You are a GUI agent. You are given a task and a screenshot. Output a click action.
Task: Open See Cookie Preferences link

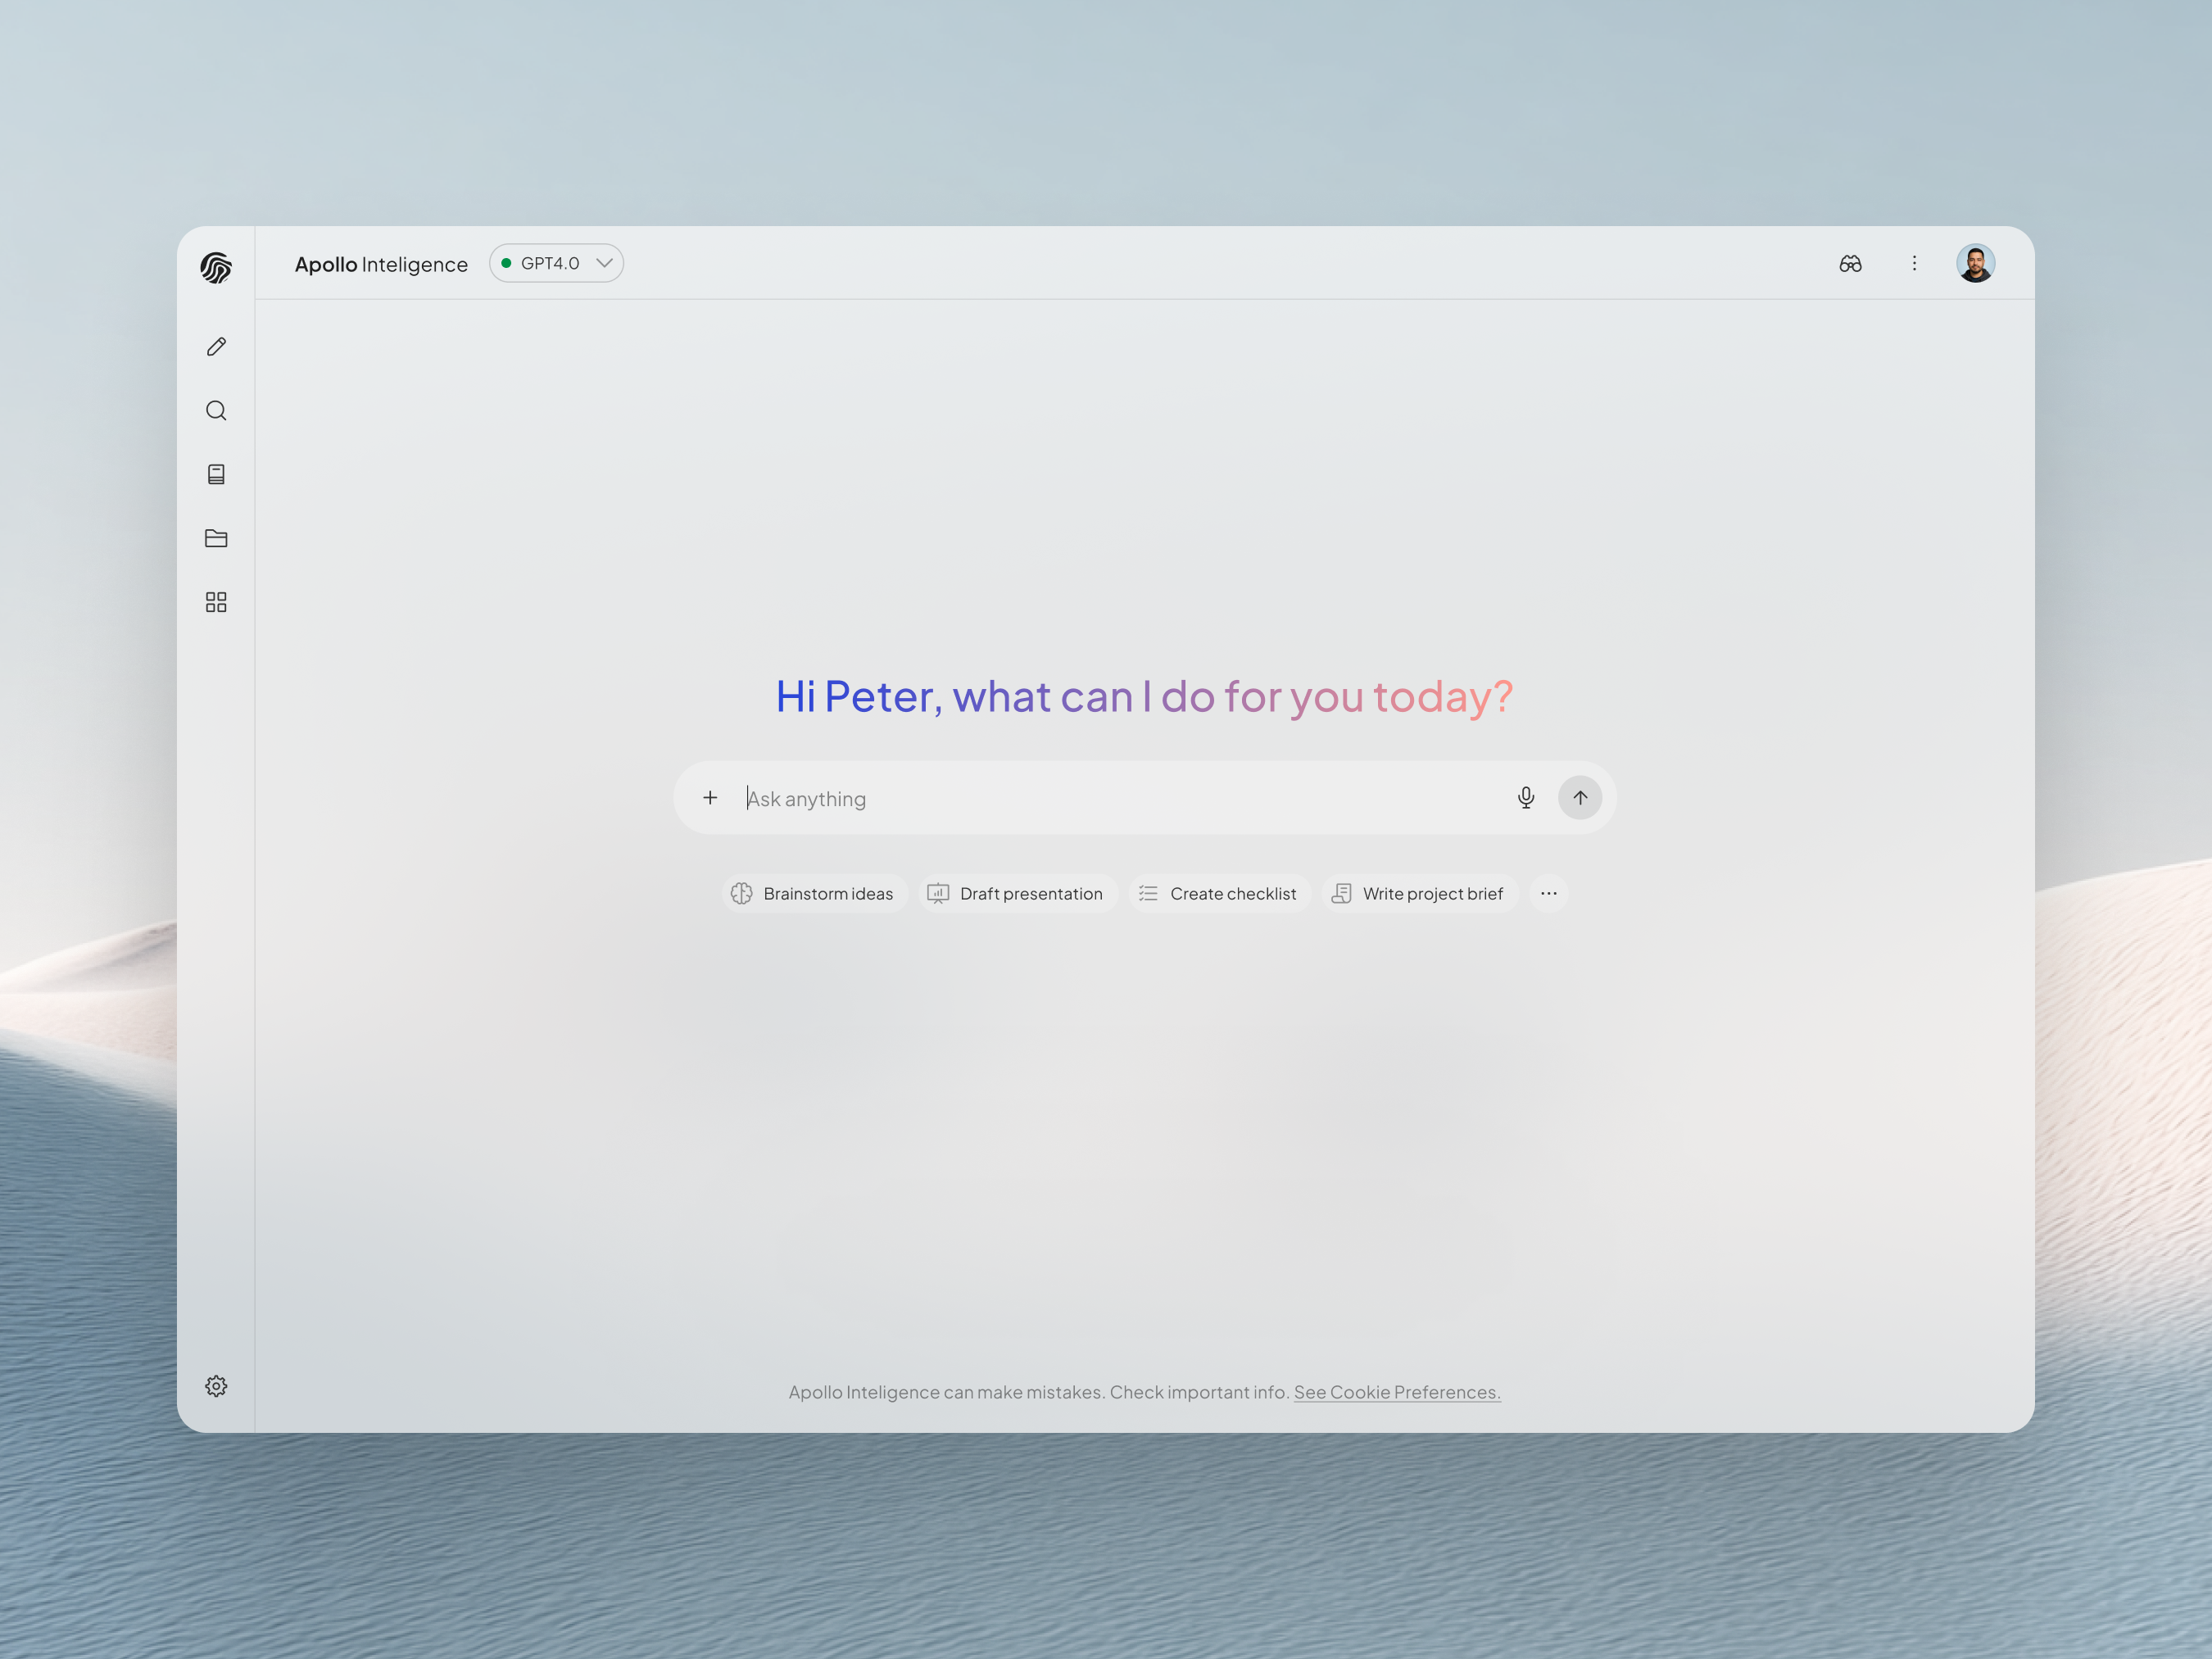1396,1392
